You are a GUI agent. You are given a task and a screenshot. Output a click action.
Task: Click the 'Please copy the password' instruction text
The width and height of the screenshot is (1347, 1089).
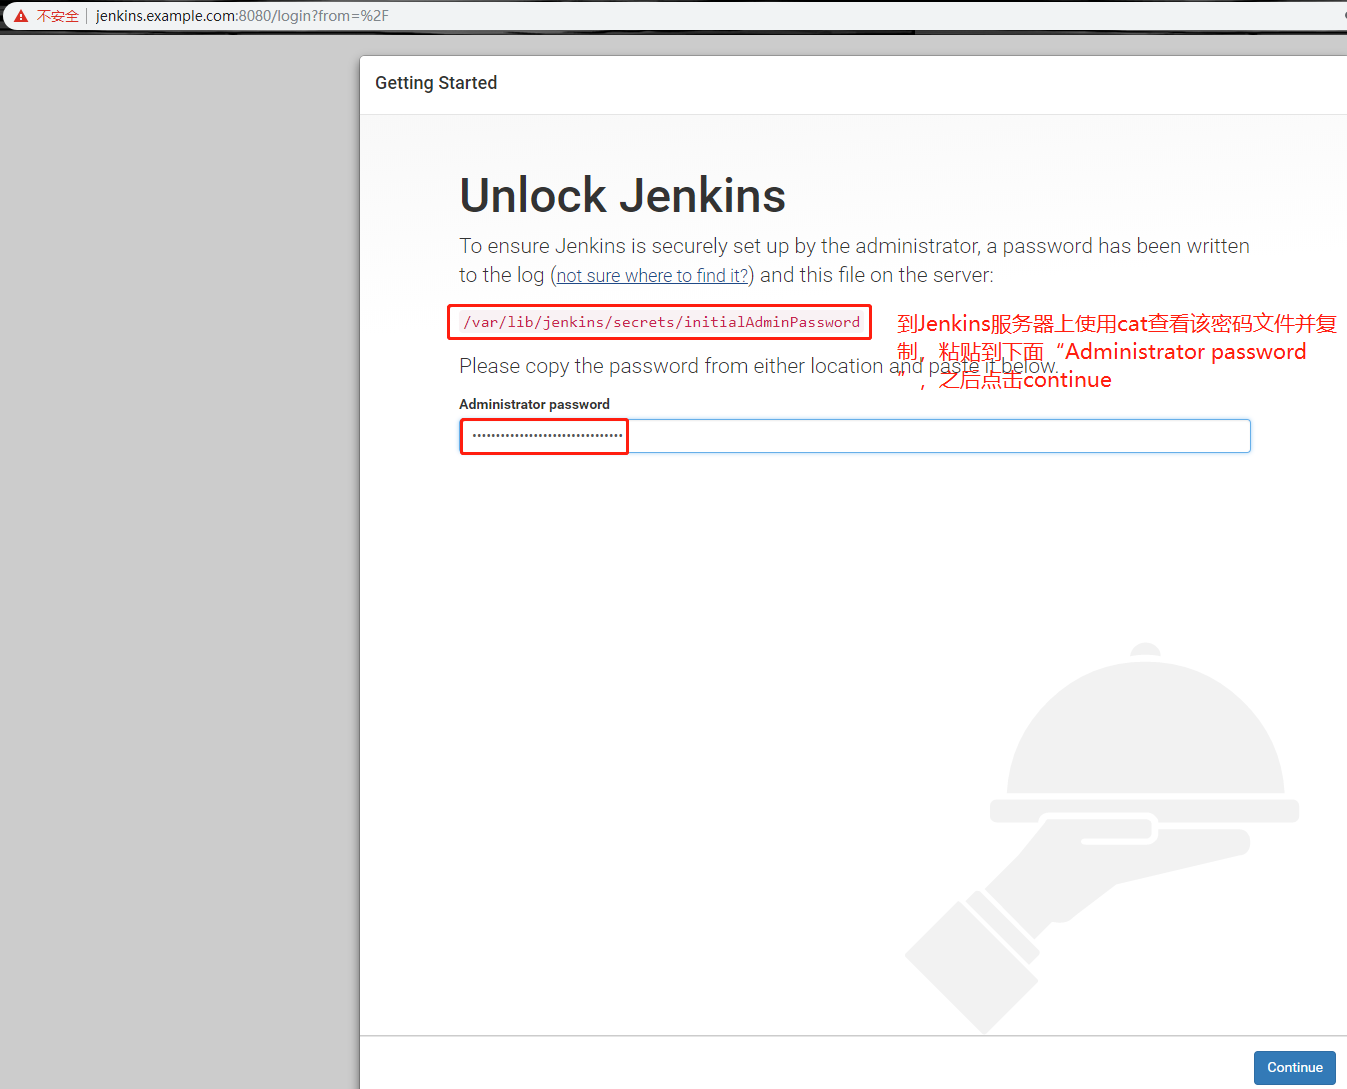click(758, 366)
